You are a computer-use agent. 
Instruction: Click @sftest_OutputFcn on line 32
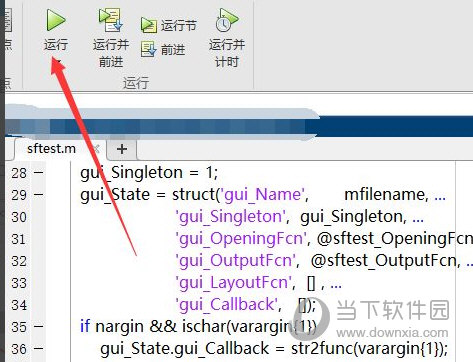(x=385, y=261)
